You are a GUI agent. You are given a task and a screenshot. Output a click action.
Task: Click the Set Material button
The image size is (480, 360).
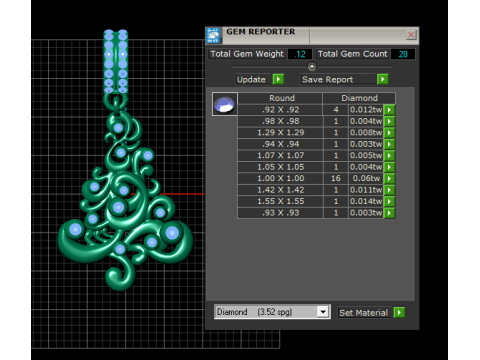pos(364,313)
